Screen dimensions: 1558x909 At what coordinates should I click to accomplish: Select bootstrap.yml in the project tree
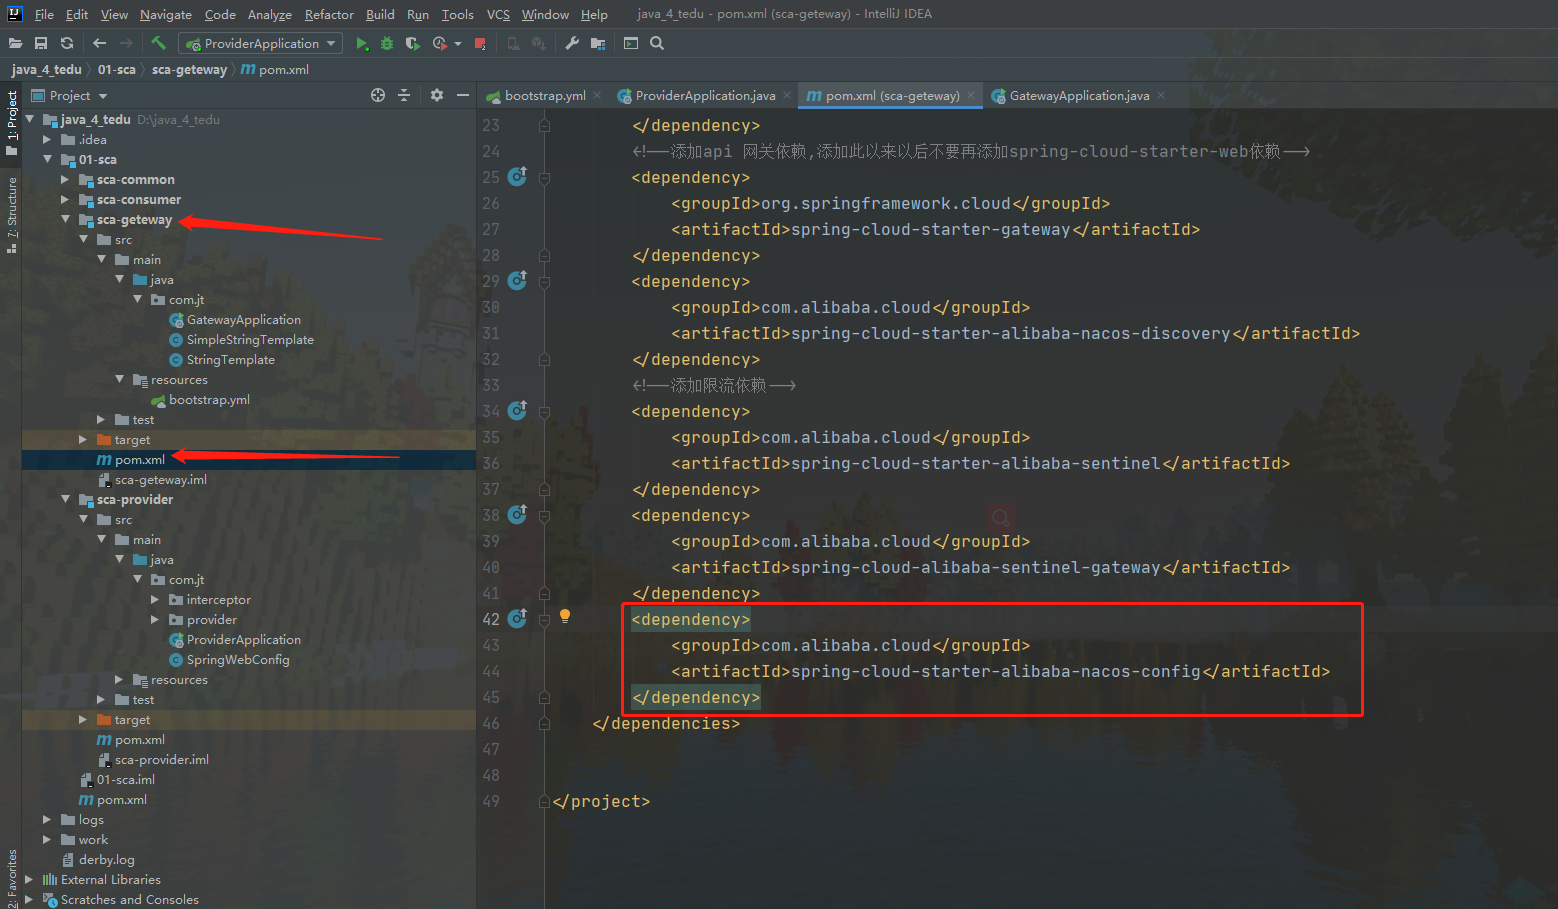(209, 399)
